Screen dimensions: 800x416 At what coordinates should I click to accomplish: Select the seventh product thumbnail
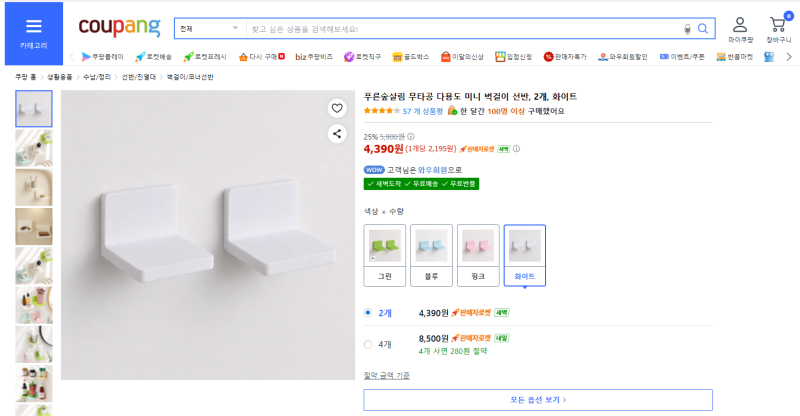click(x=34, y=344)
